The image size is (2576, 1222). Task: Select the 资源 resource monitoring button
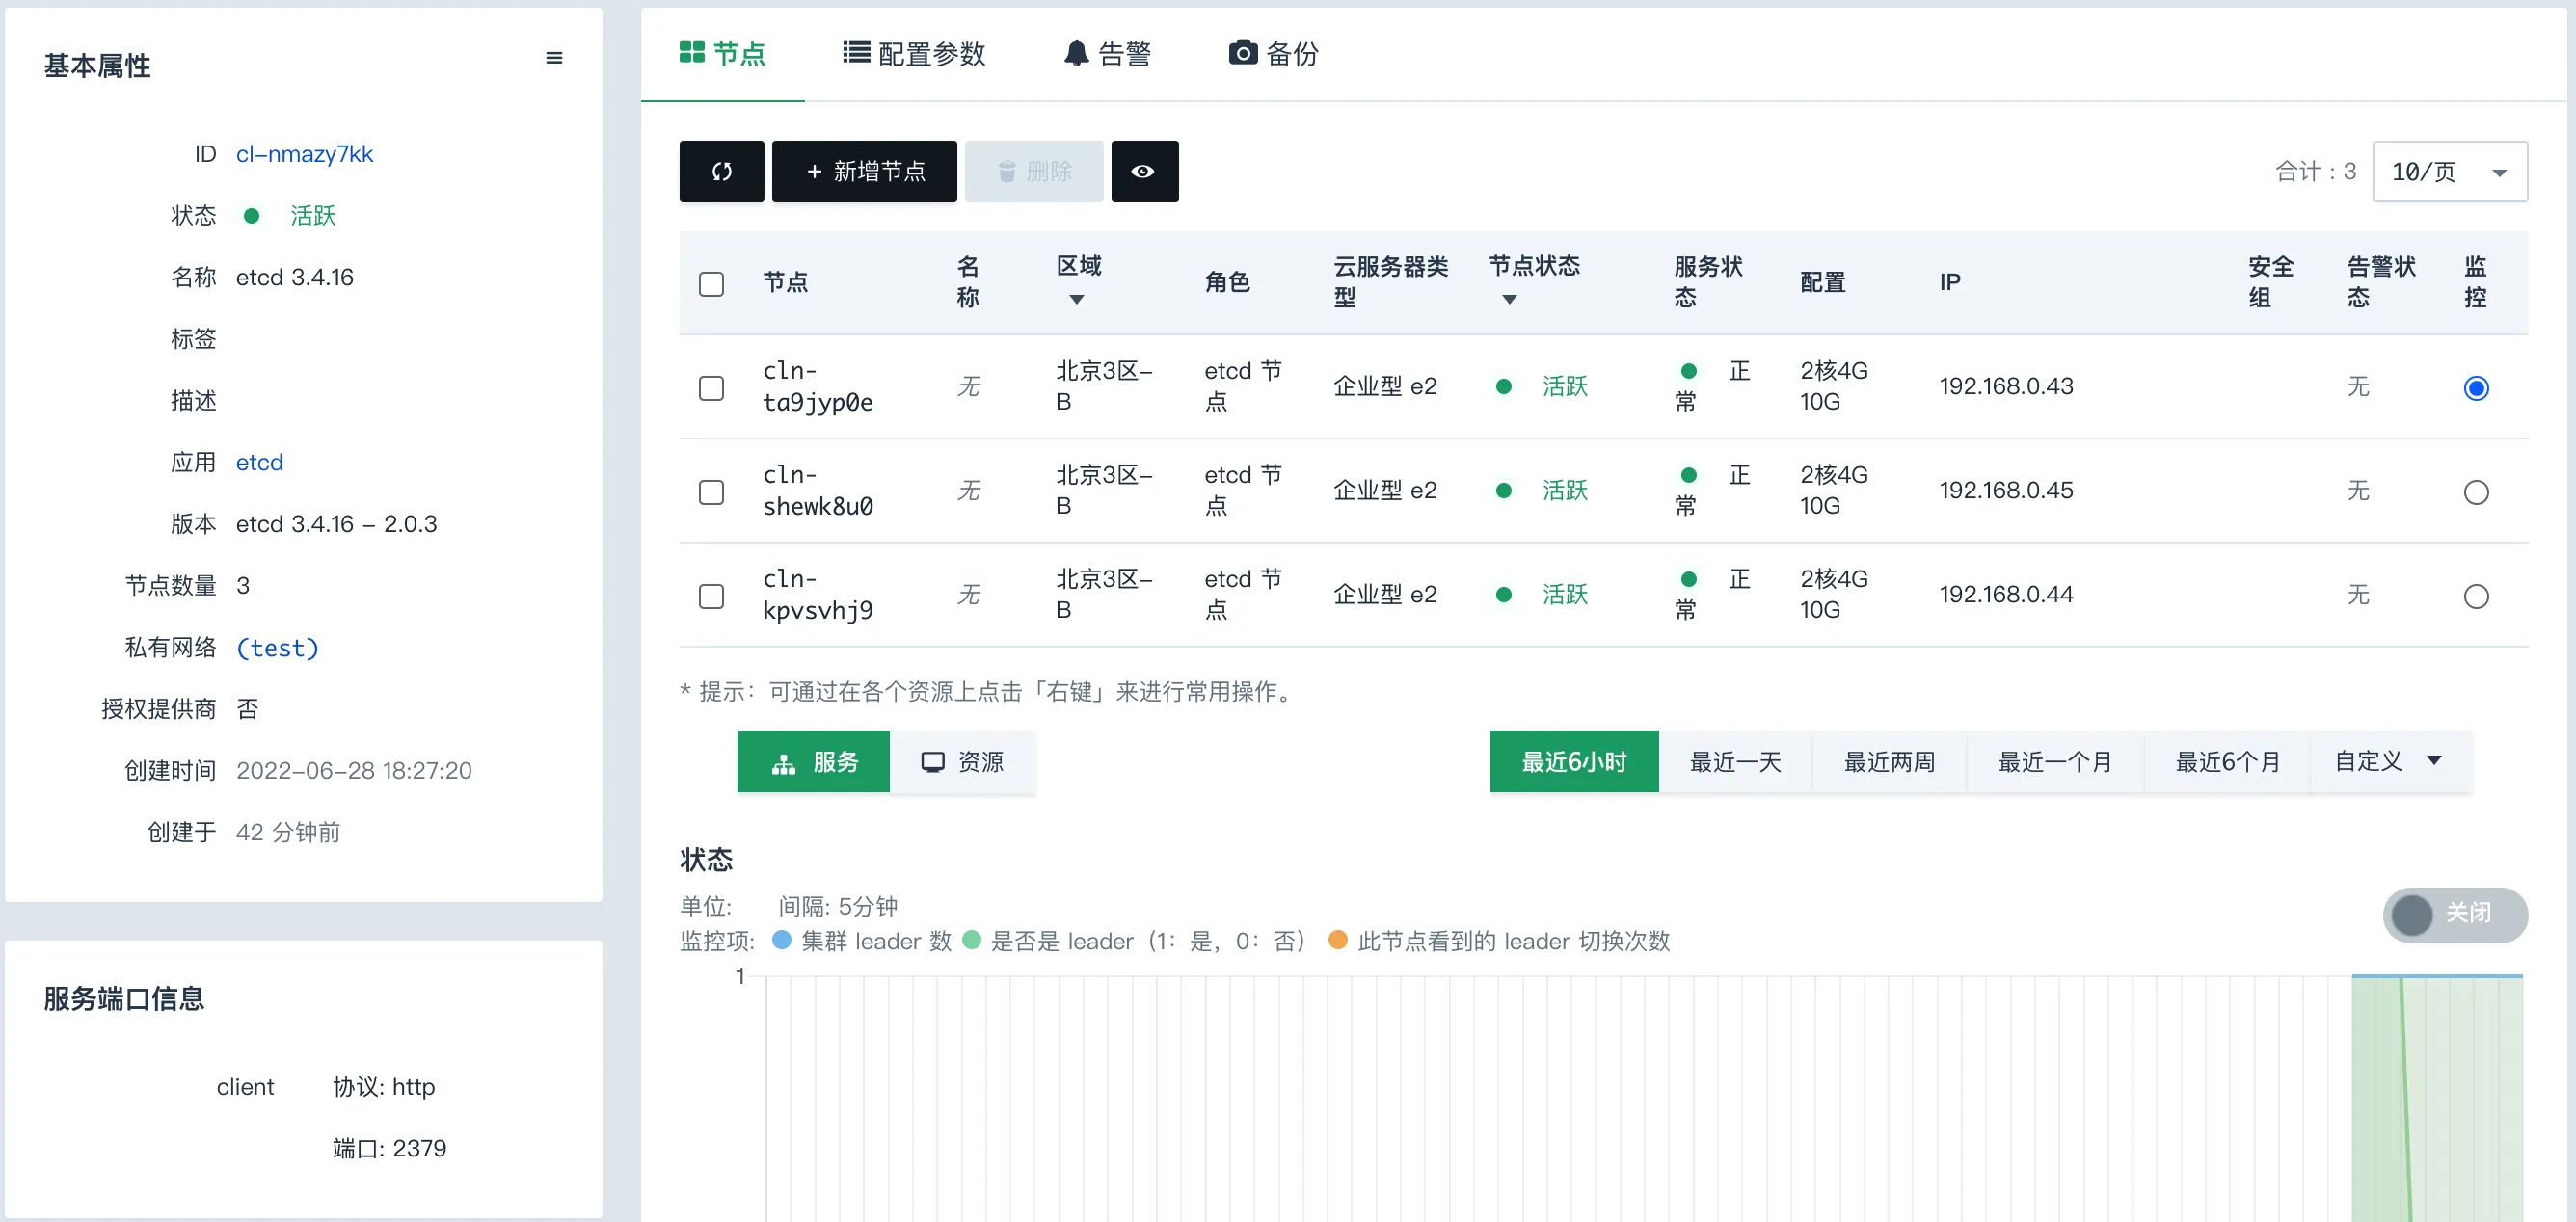tap(962, 762)
